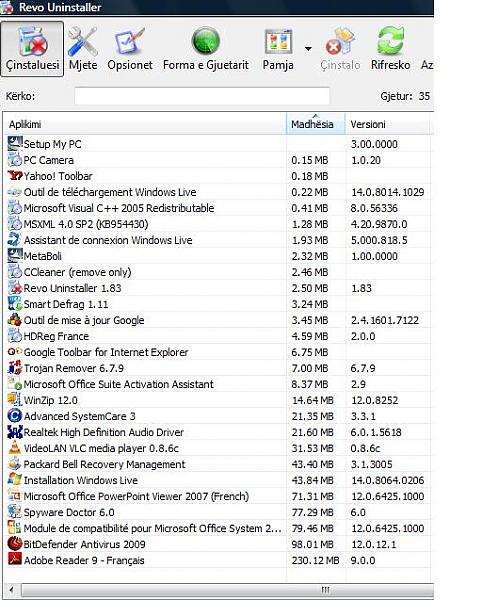
Task: Click version 2.4.1601.7122 cell
Action: (385, 320)
